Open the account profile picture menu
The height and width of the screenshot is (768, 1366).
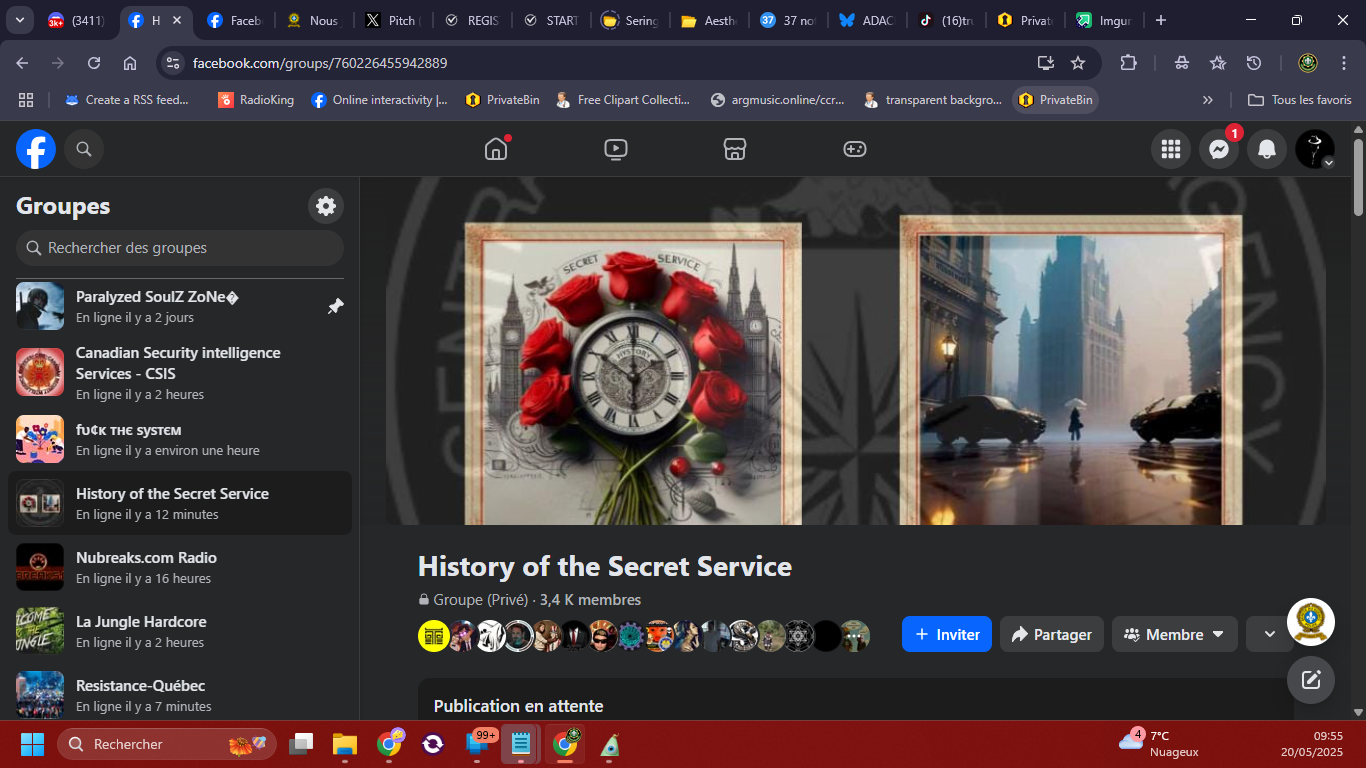pyautogui.click(x=1315, y=149)
